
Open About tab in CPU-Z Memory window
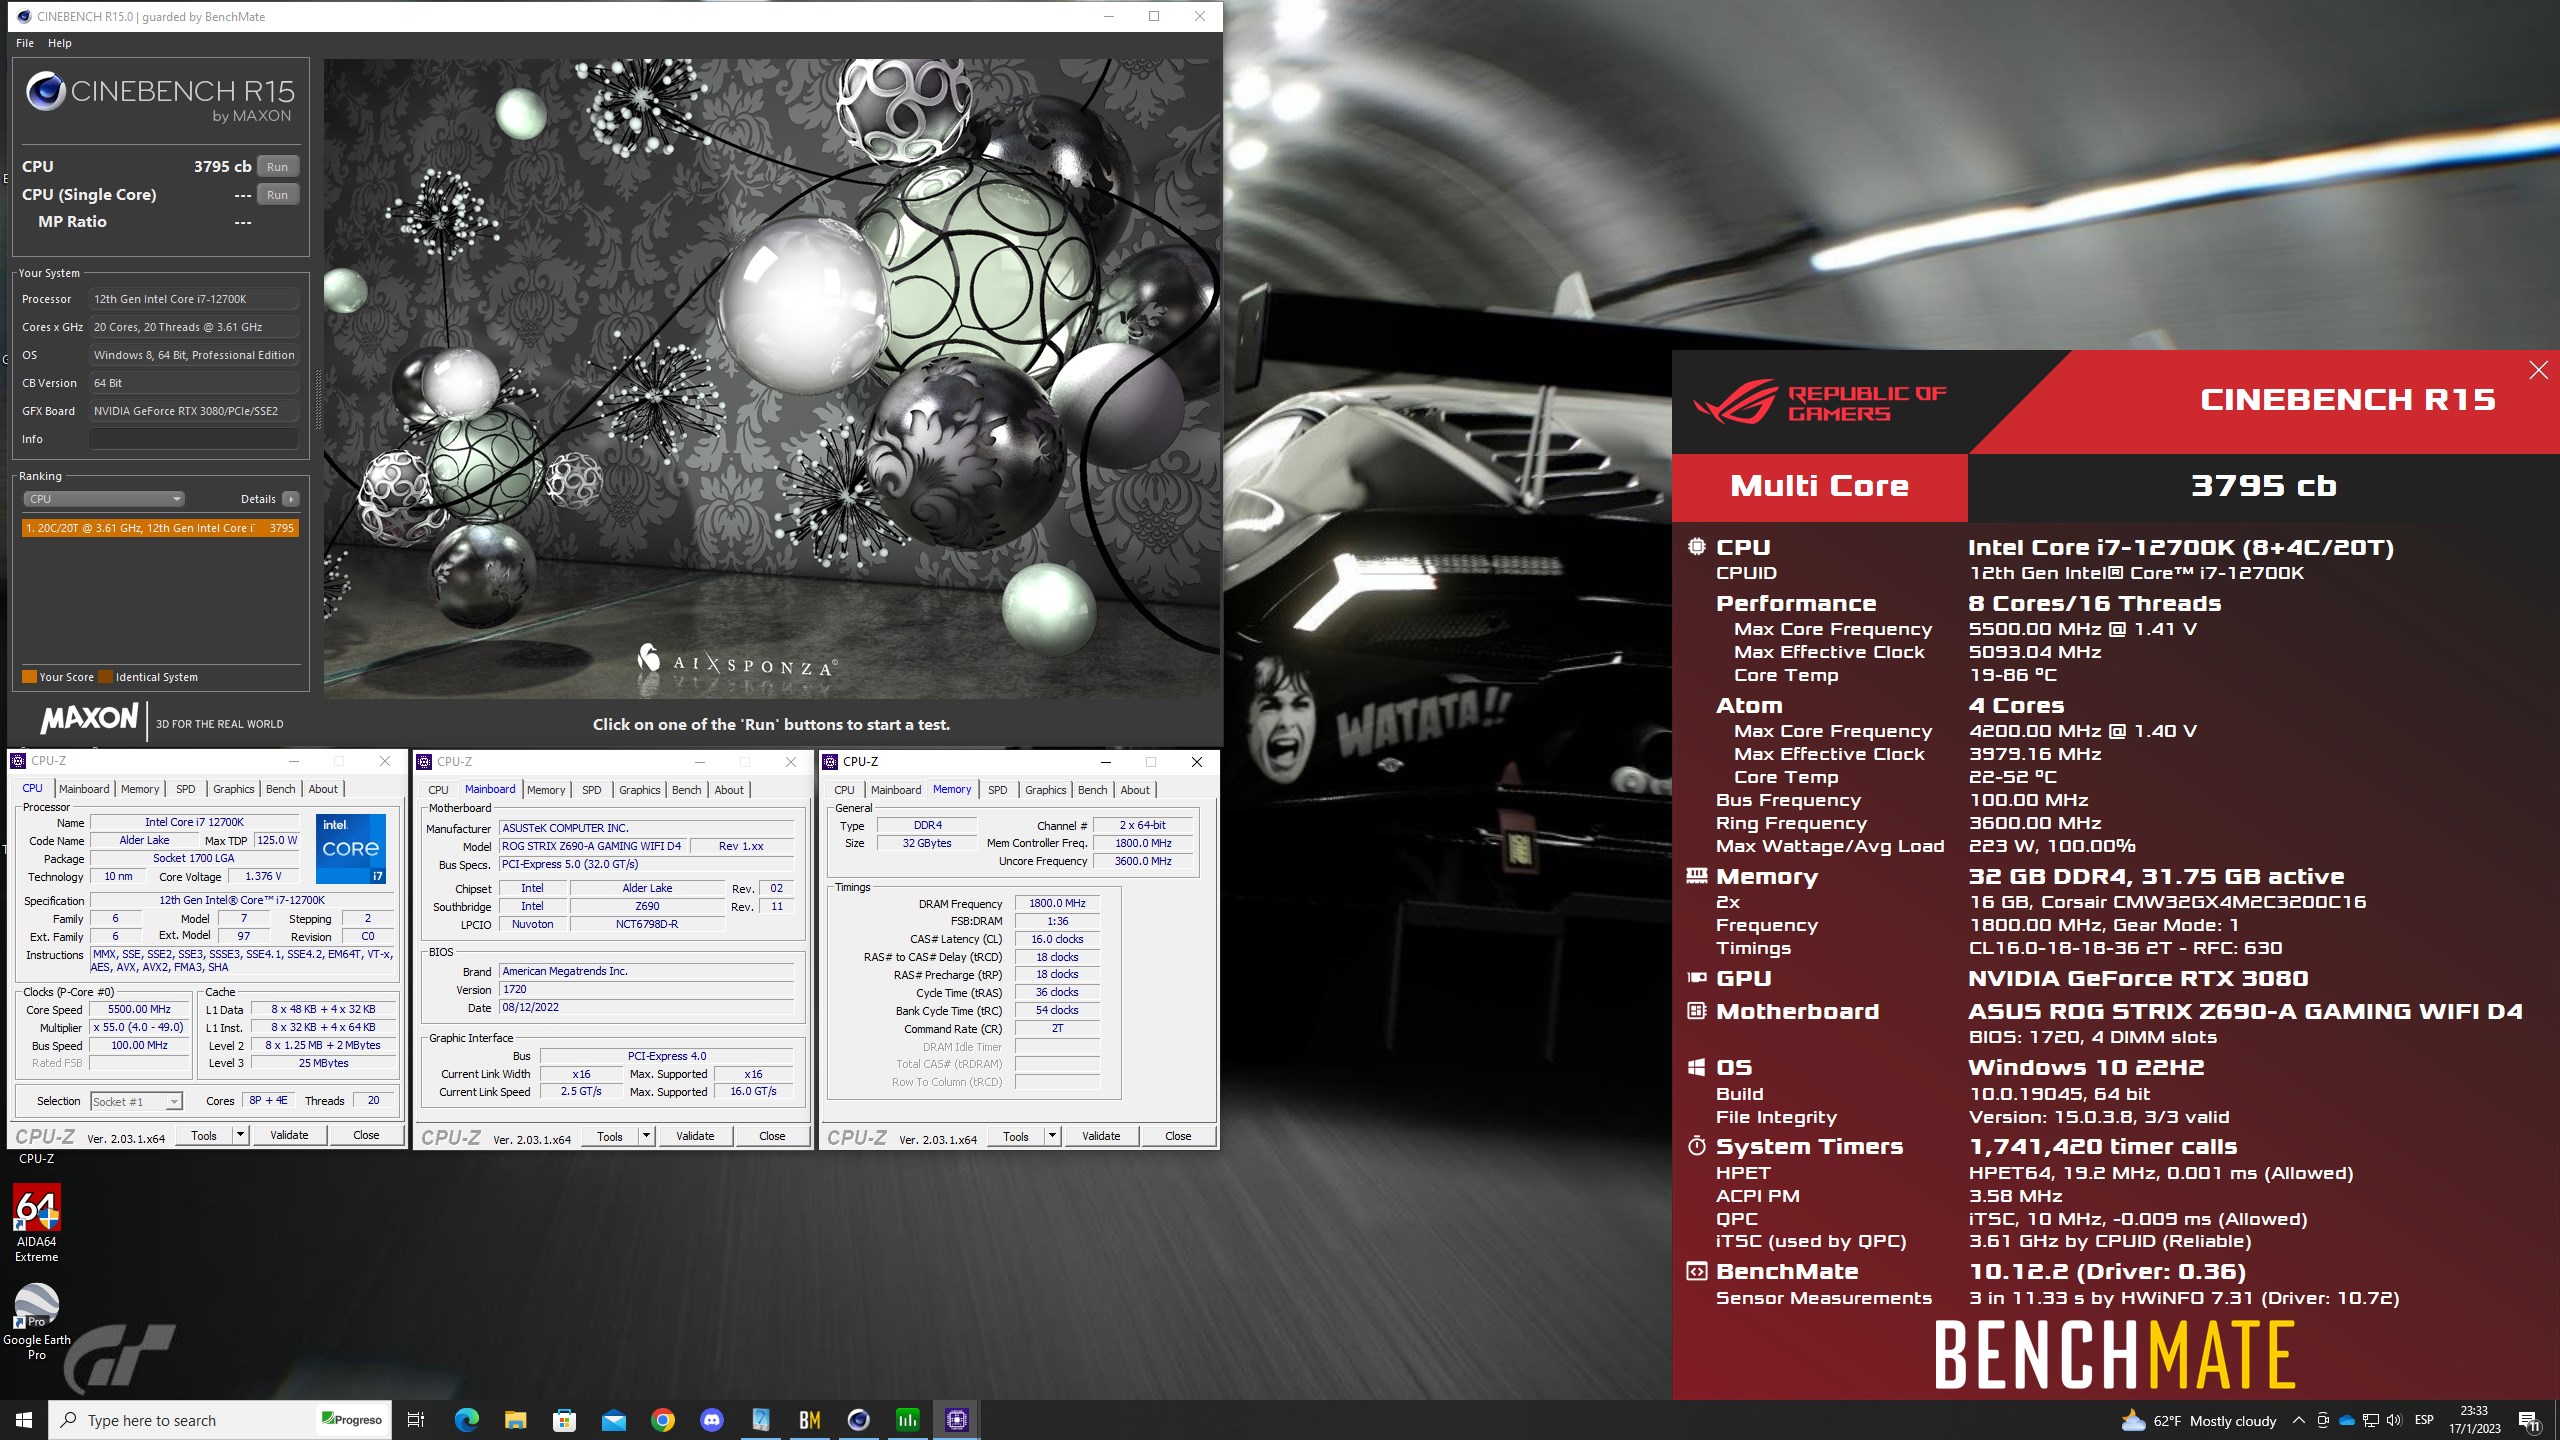1135,790
